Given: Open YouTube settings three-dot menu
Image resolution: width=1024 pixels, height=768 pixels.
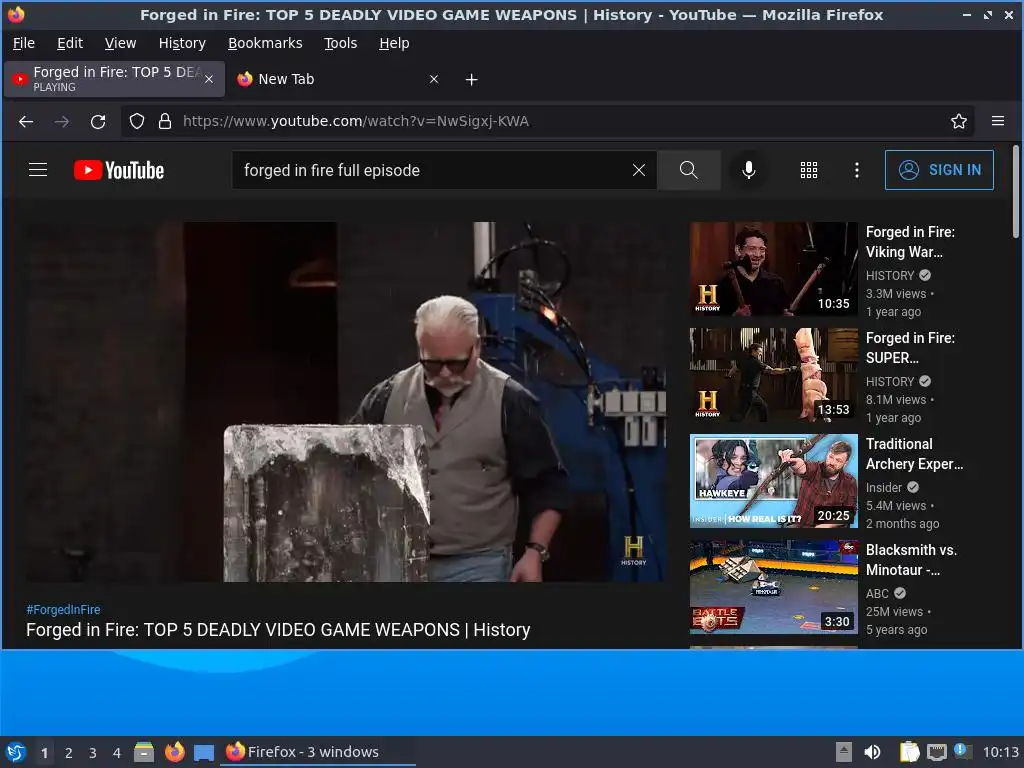Looking at the screenshot, I should (x=857, y=170).
